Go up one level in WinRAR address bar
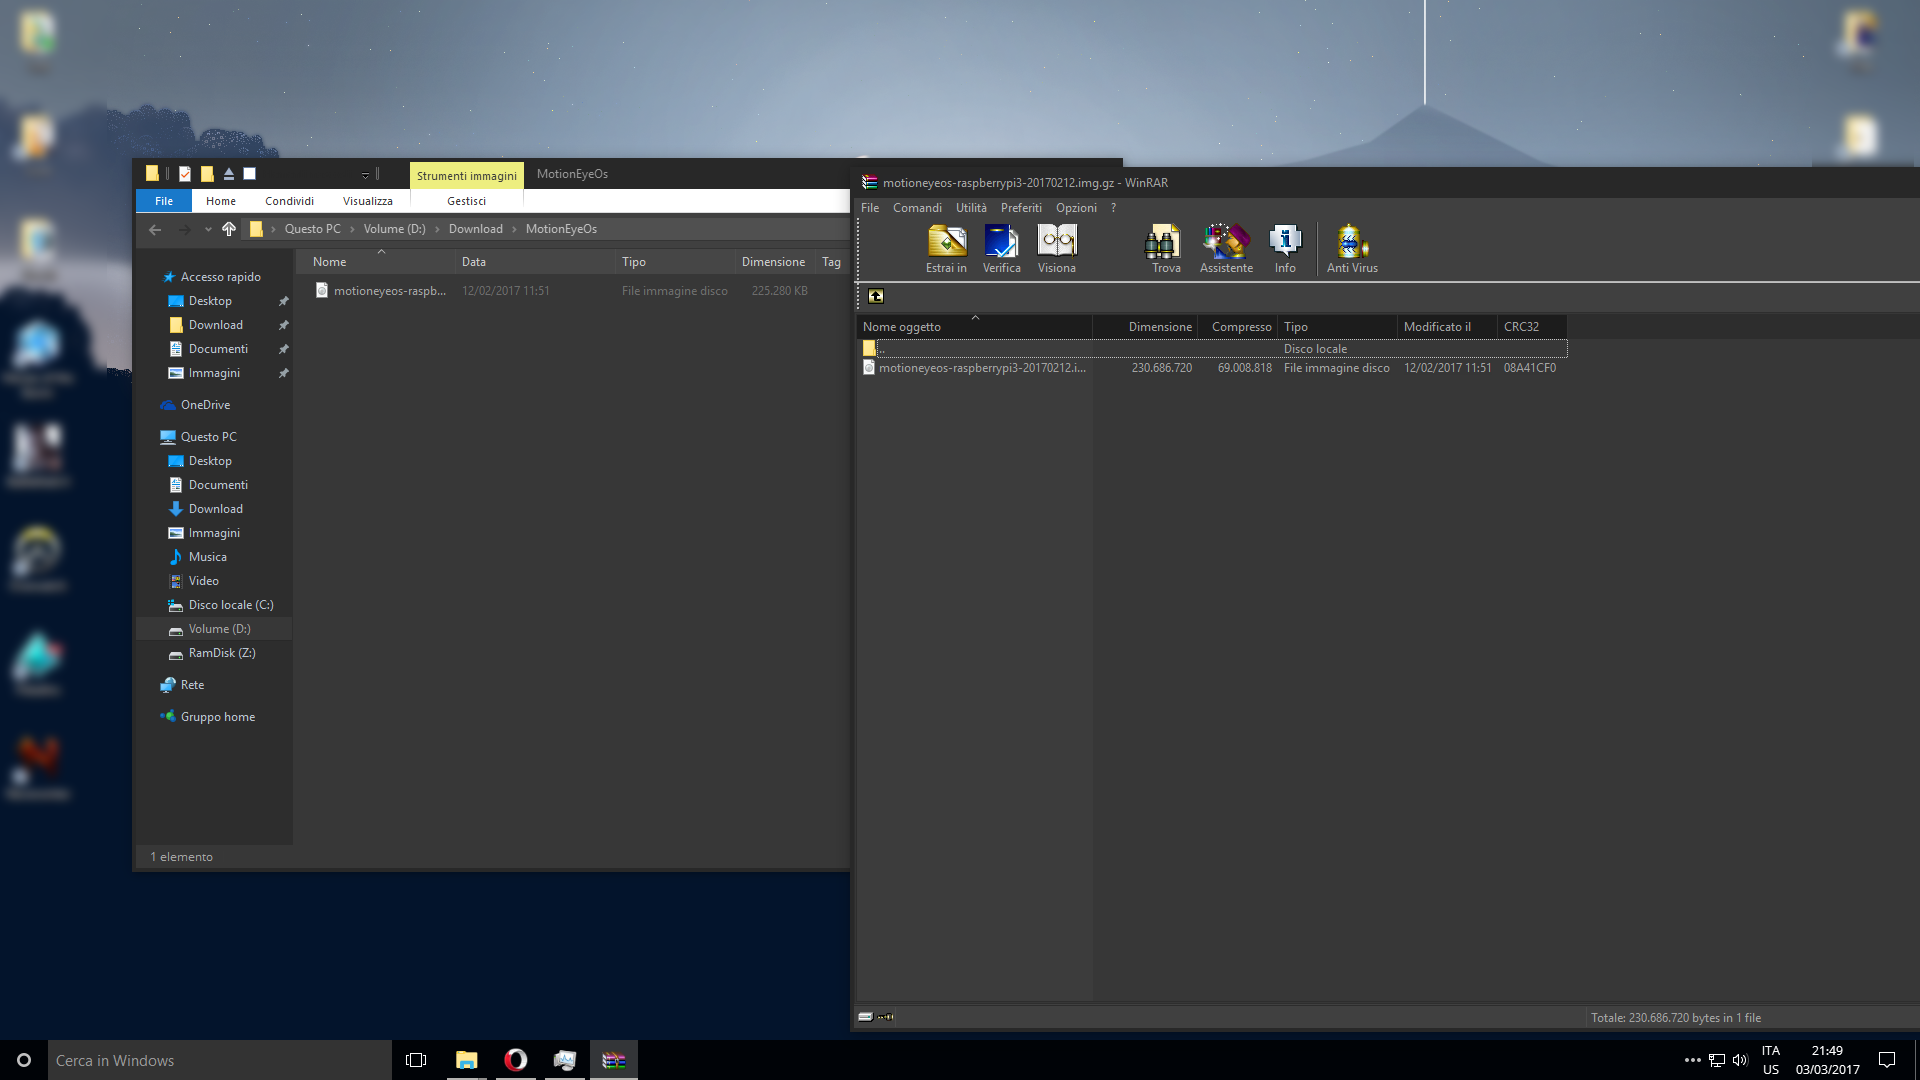Image resolution: width=1920 pixels, height=1080 pixels. (x=876, y=296)
